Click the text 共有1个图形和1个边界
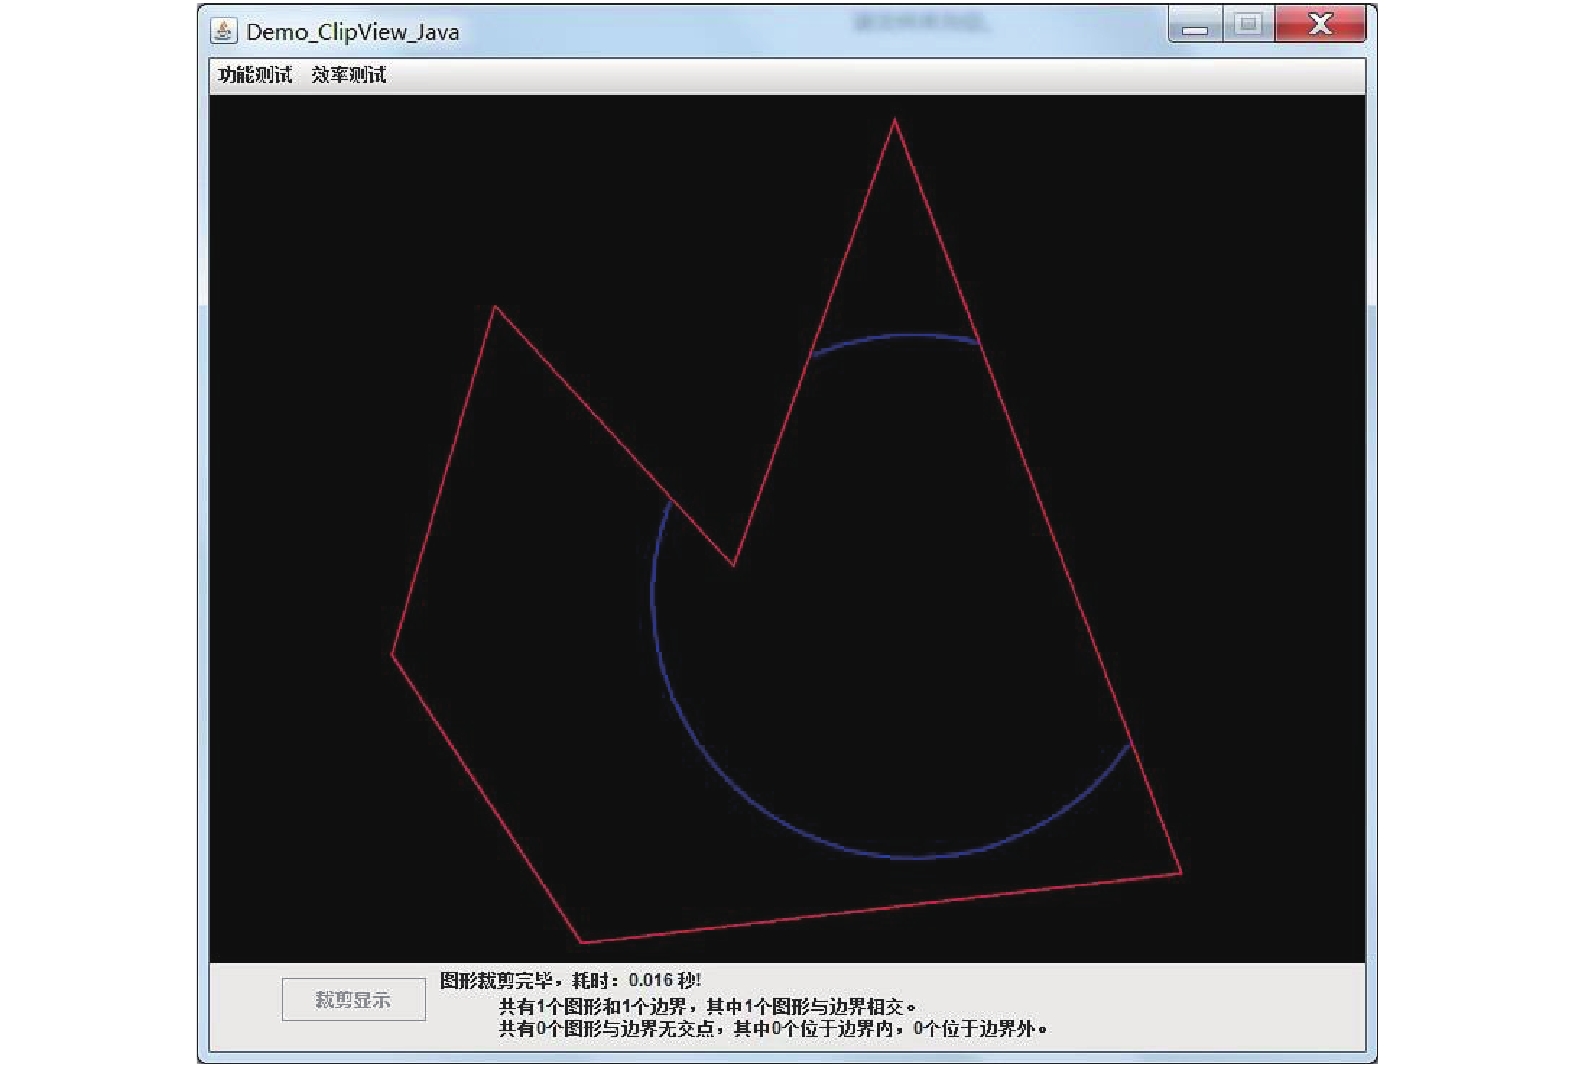Screen dimensions: 1575x1067 592,1006
